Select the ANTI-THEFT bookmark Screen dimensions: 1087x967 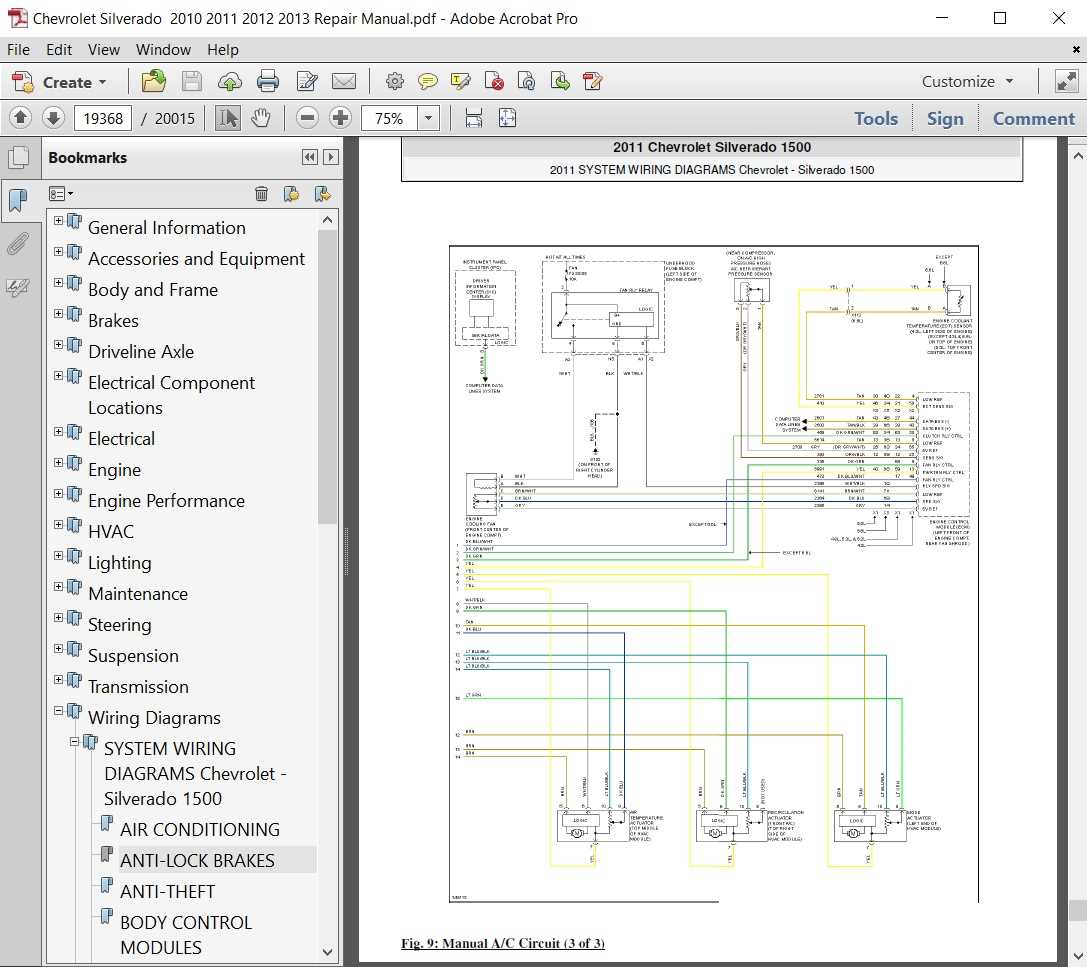pyautogui.click(x=167, y=891)
